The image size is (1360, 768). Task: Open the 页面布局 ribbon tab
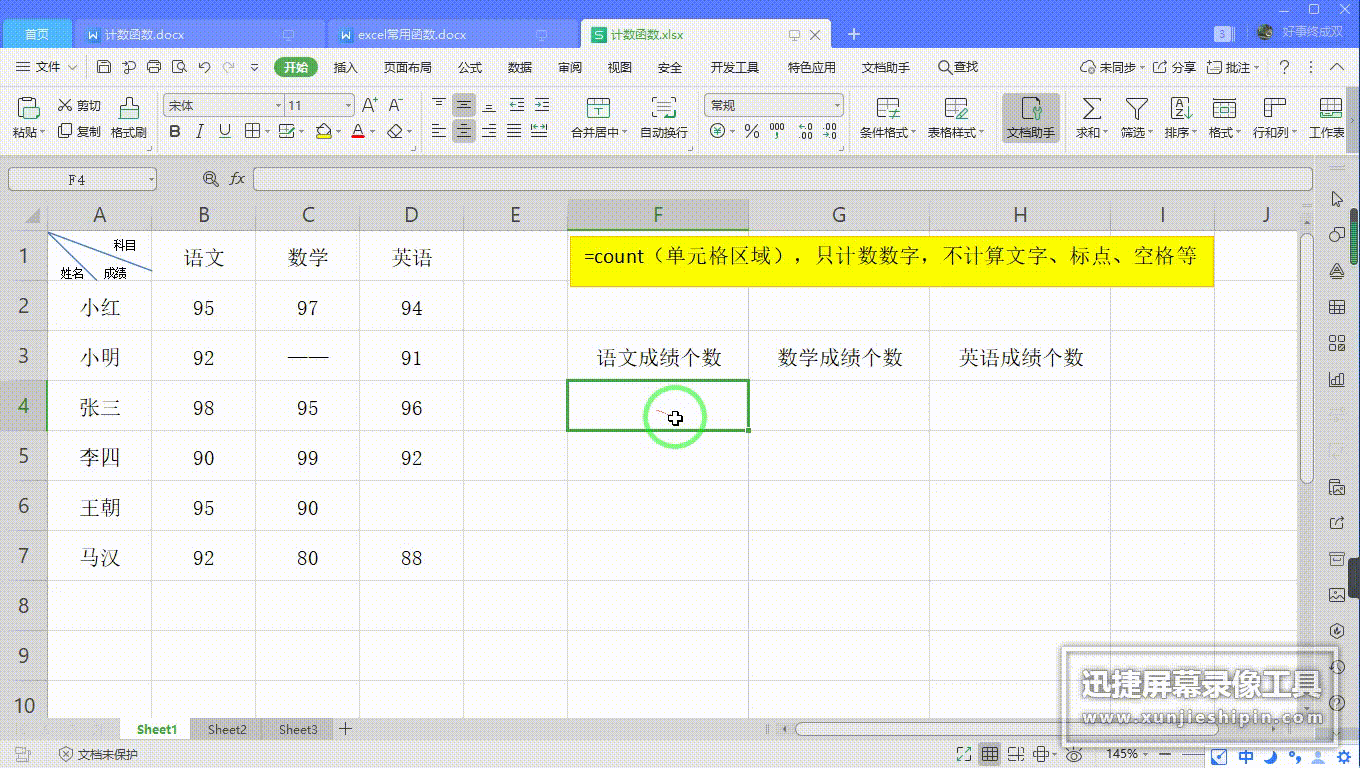pos(408,67)
